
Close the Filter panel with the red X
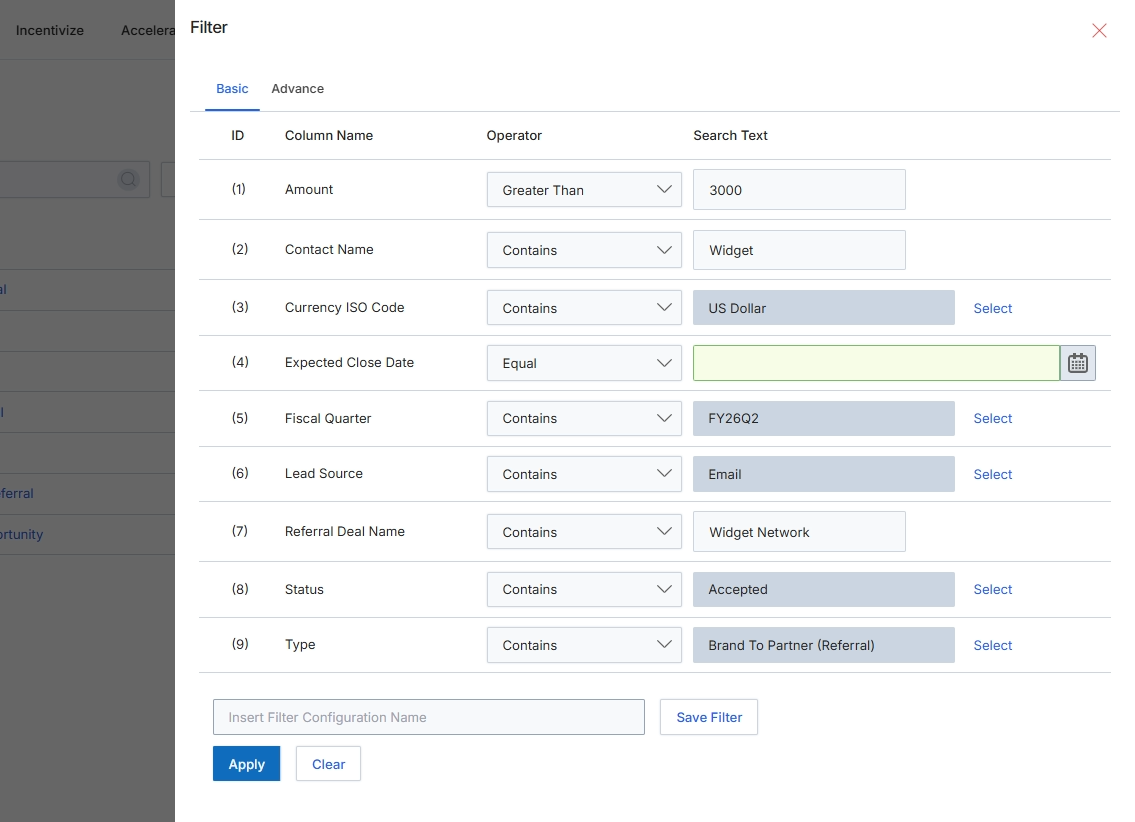(1099, 30)
